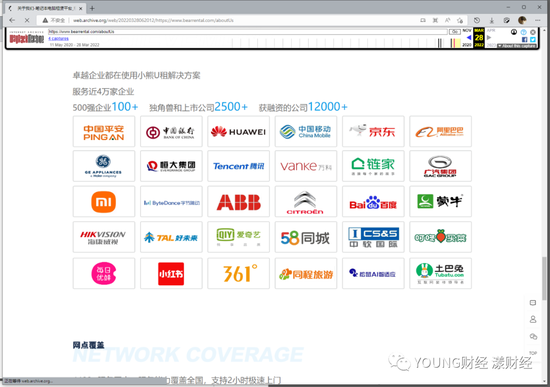Screen dimensions: 550x387
Task: Open the browser settings and more menu
Action: pyautogui.click(x=537, y=20)
